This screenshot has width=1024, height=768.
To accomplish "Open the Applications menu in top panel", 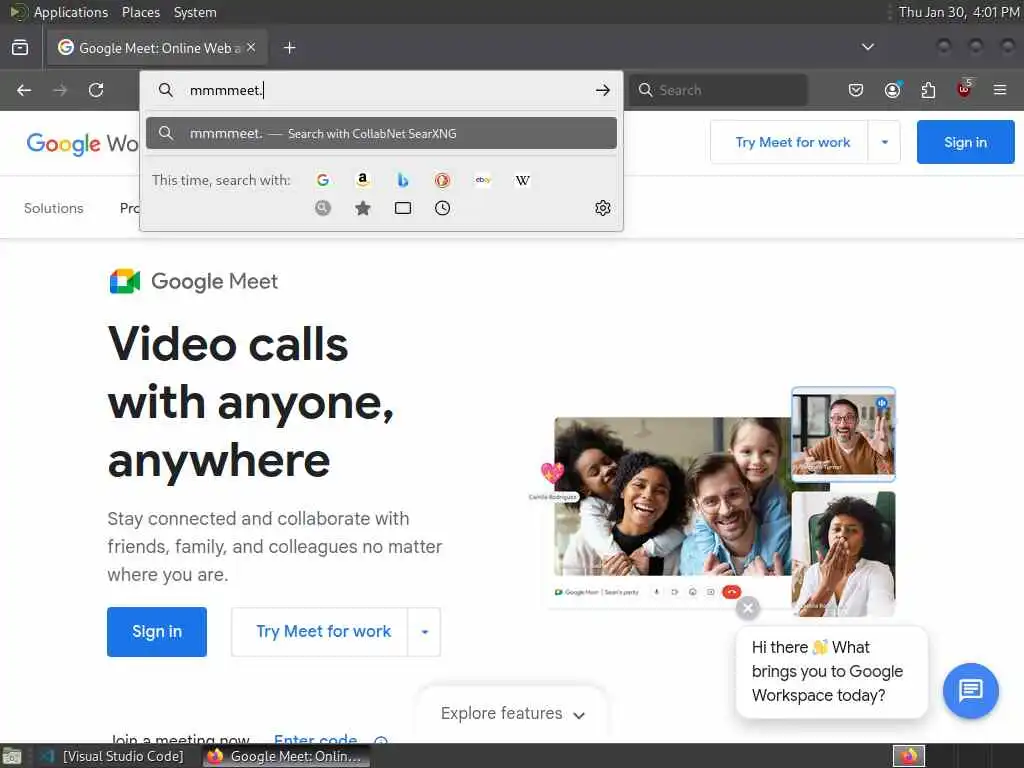I will point(71,12).
